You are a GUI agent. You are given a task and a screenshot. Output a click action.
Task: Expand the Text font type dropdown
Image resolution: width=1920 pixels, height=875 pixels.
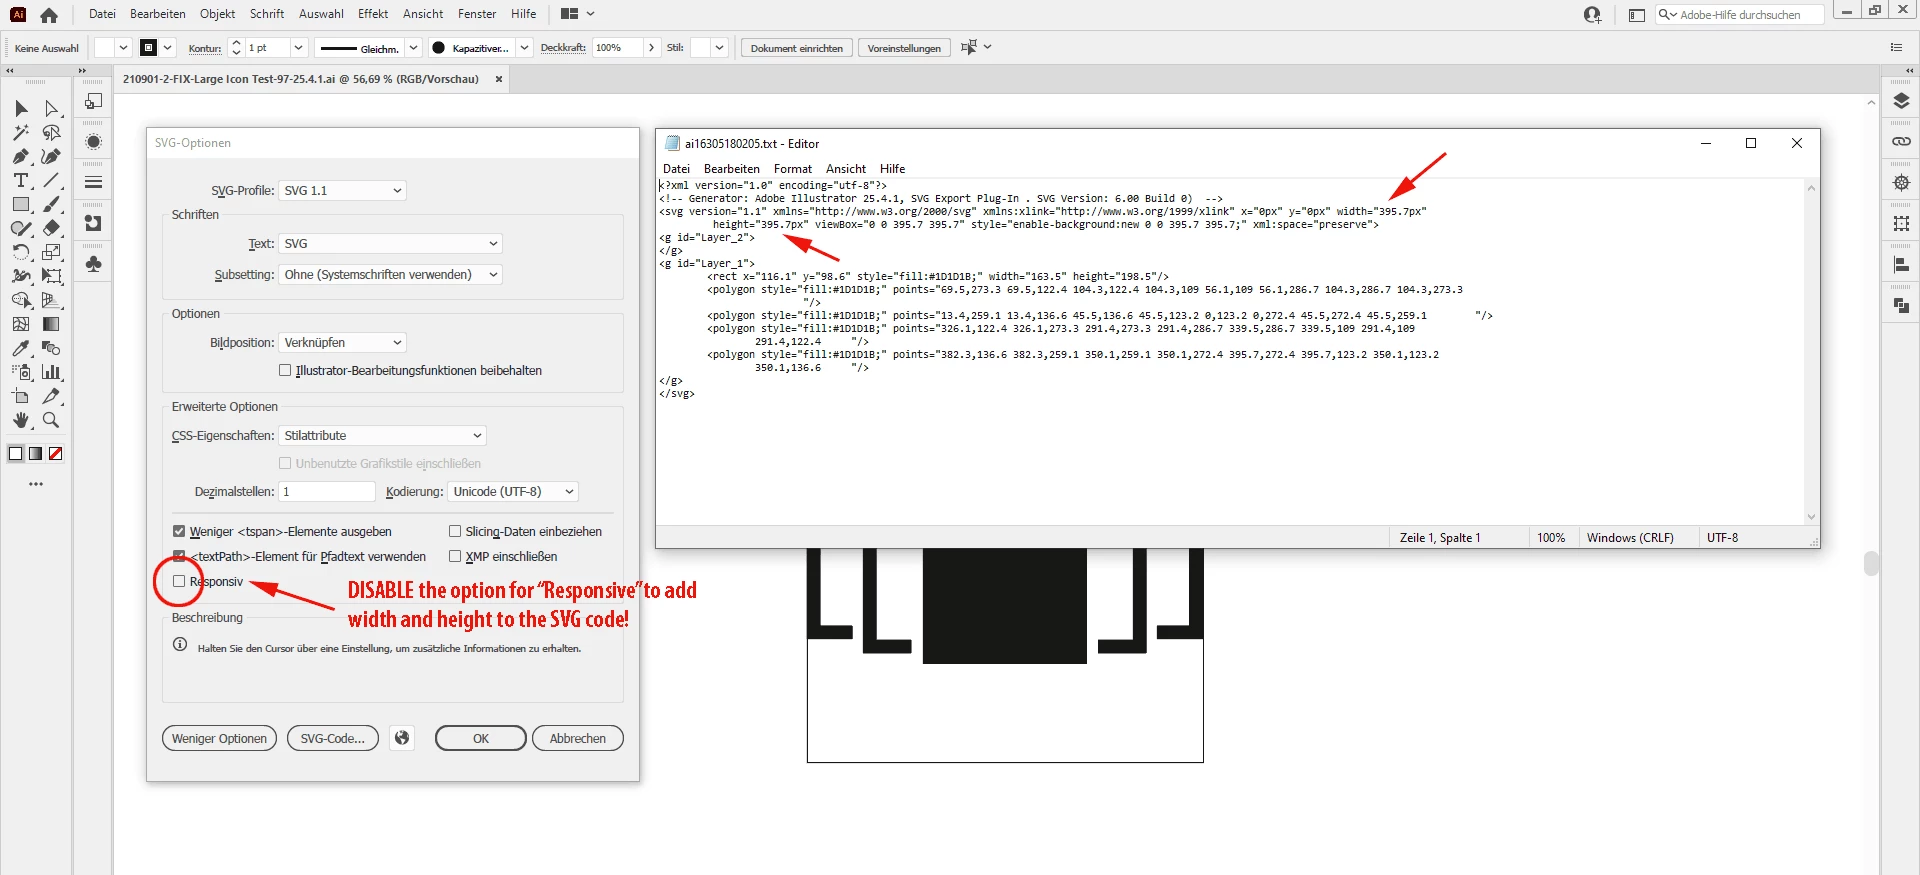point(390,243)
